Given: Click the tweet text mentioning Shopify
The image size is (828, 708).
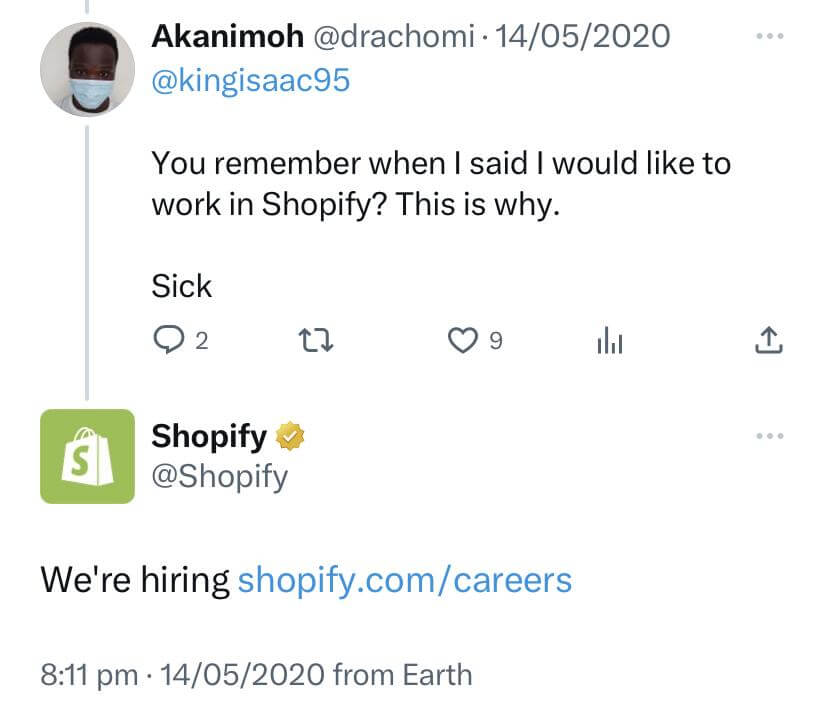Looking at the screenshot, I should click(x=440, y=183).
